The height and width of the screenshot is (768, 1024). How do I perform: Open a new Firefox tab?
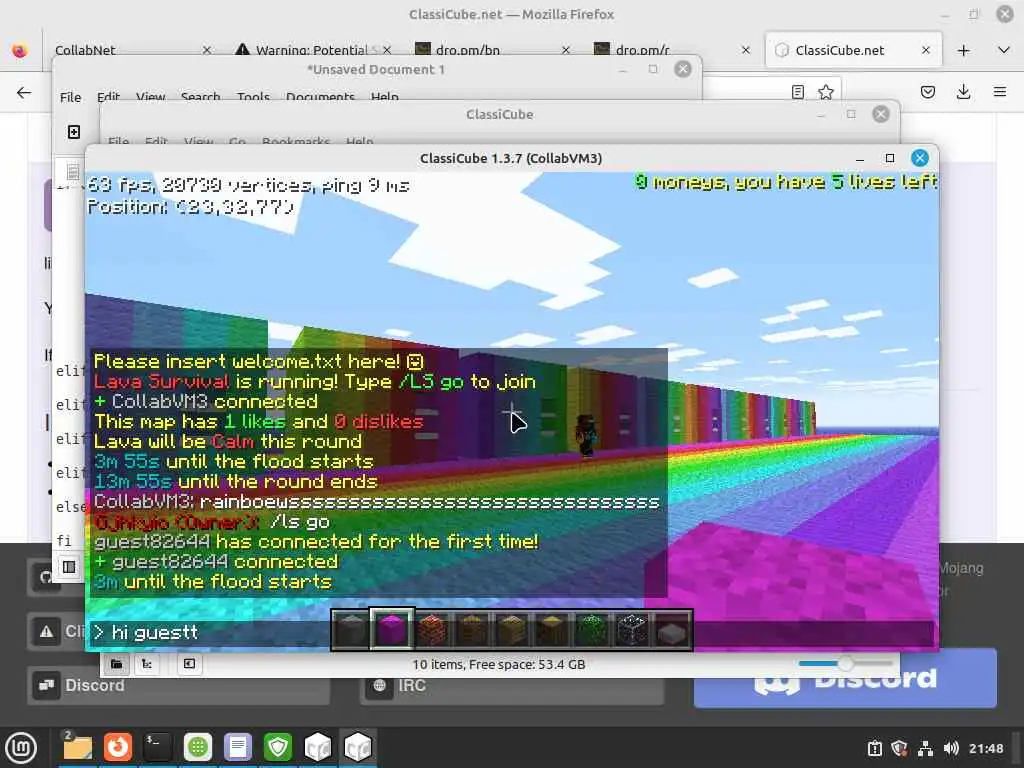(x=963, y=50)
